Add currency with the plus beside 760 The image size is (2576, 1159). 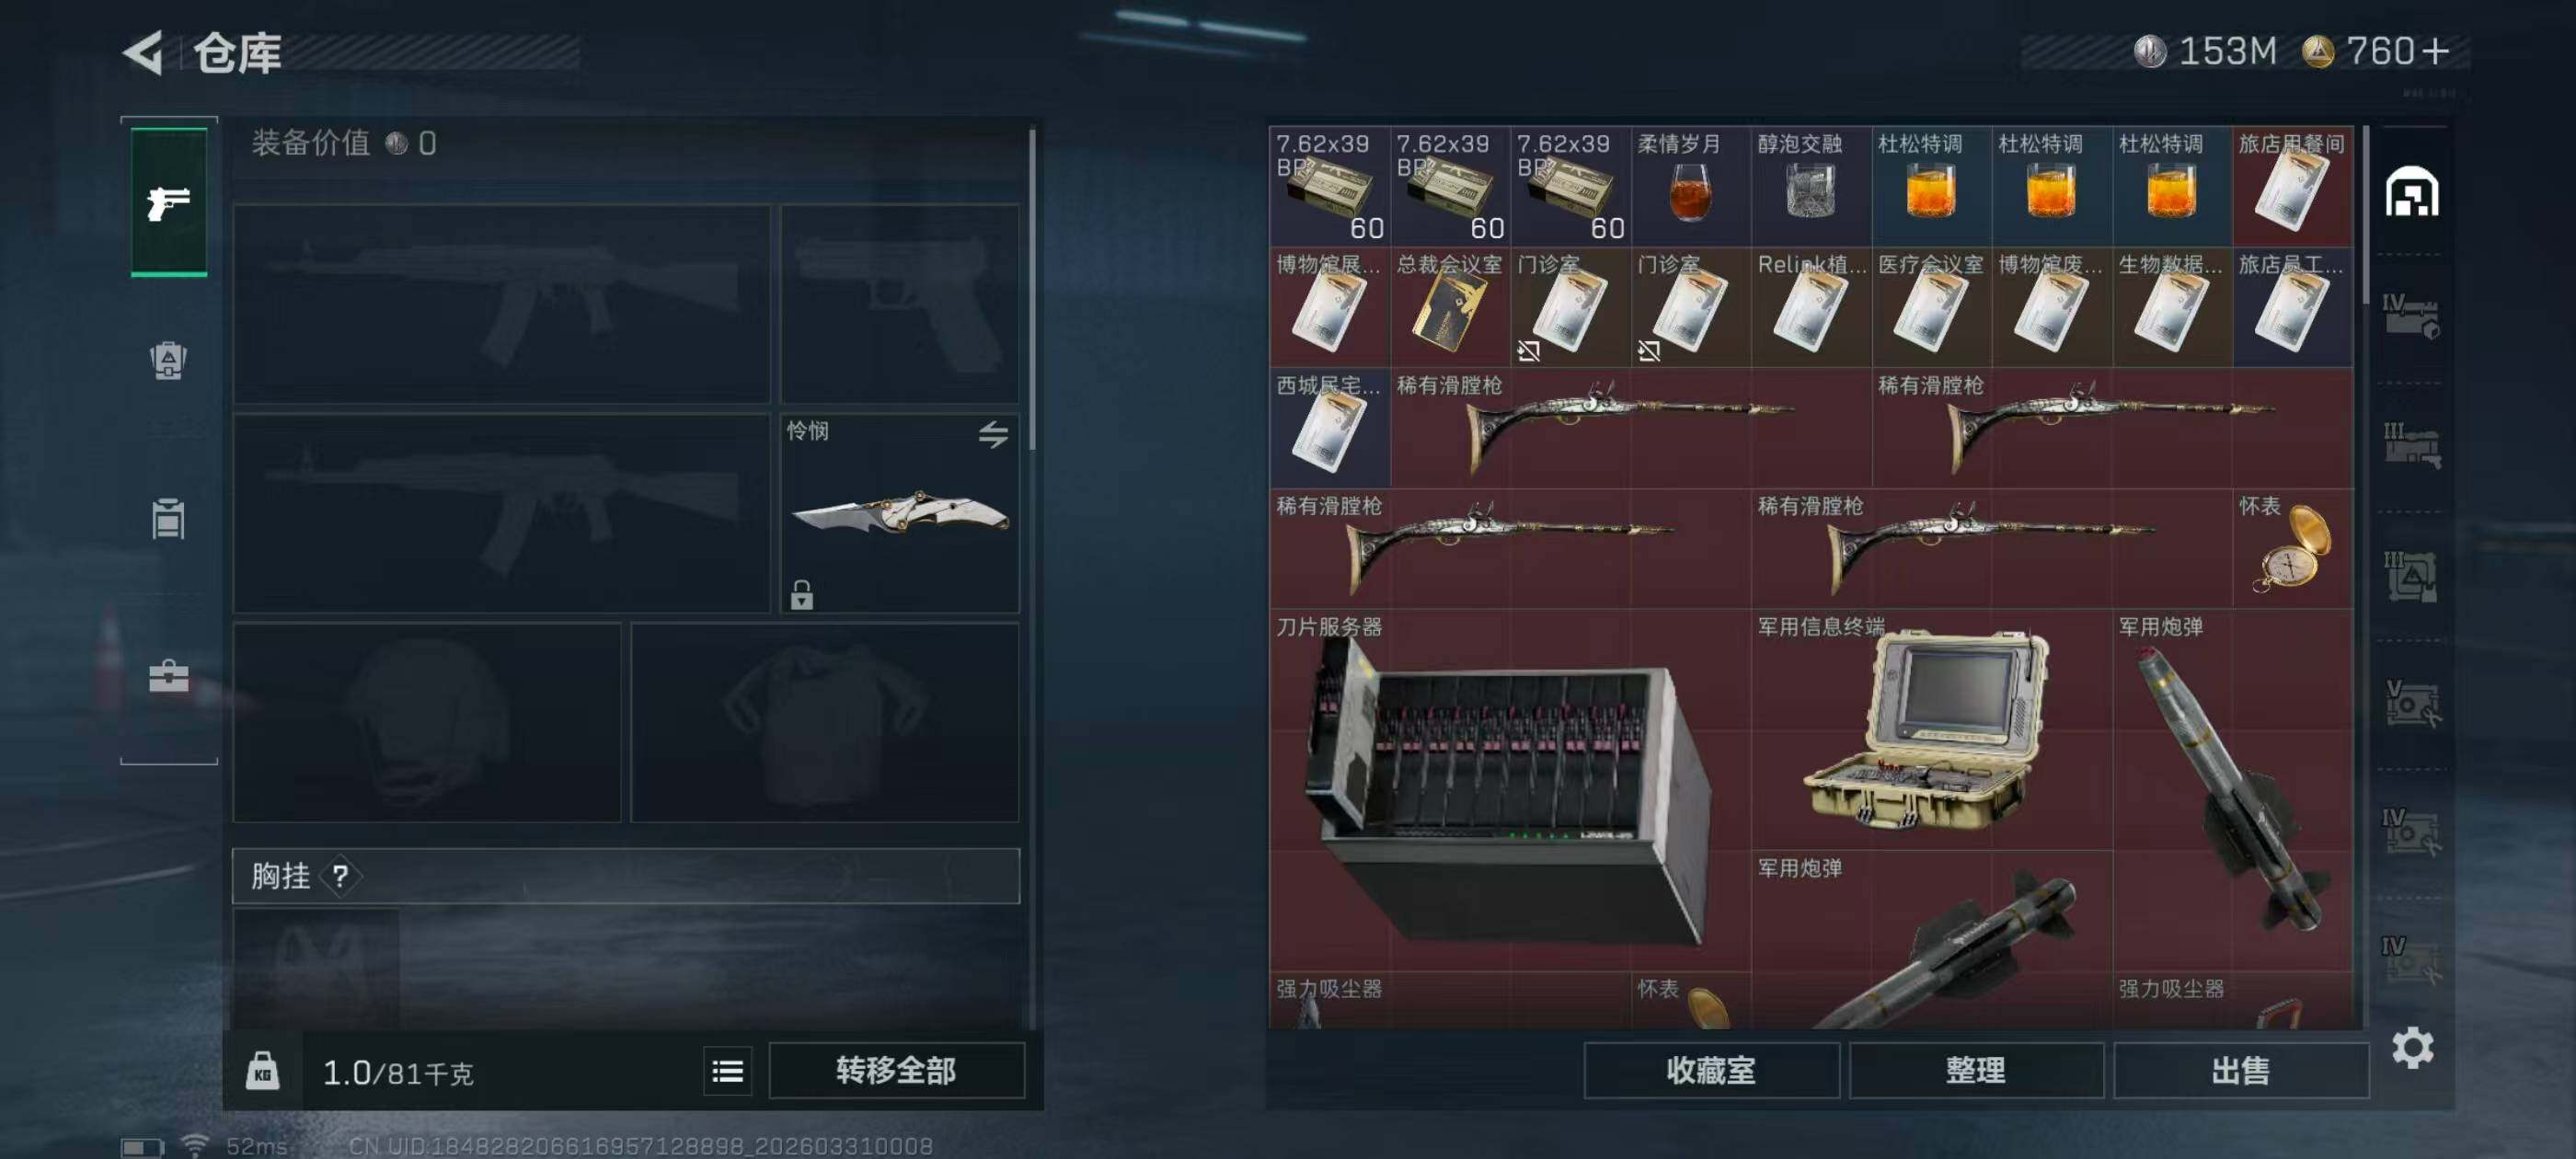click(x=2435, y=51)
